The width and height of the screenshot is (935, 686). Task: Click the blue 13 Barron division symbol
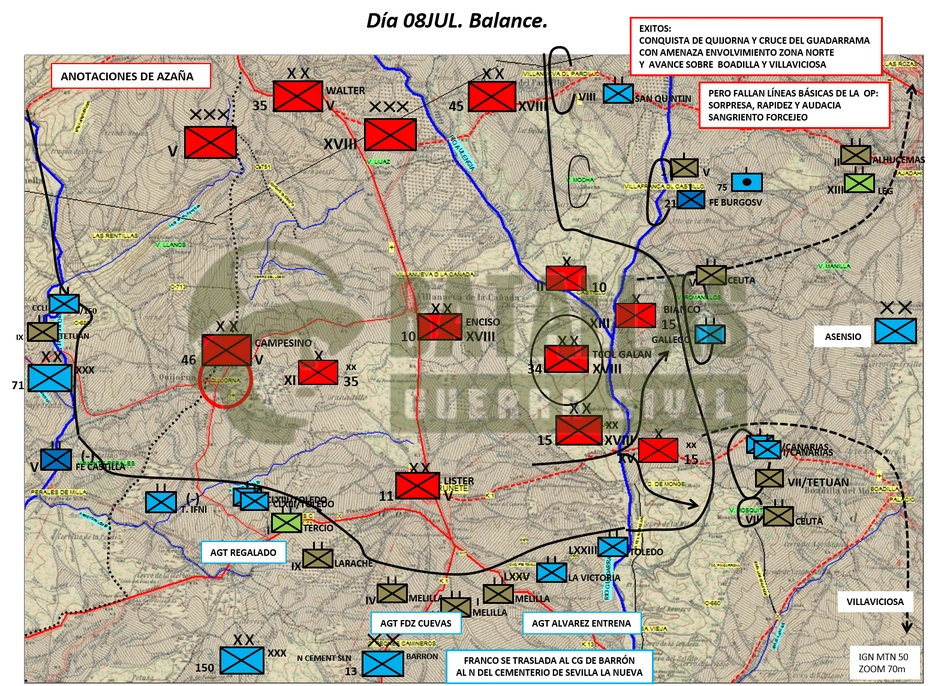point(383,663)
